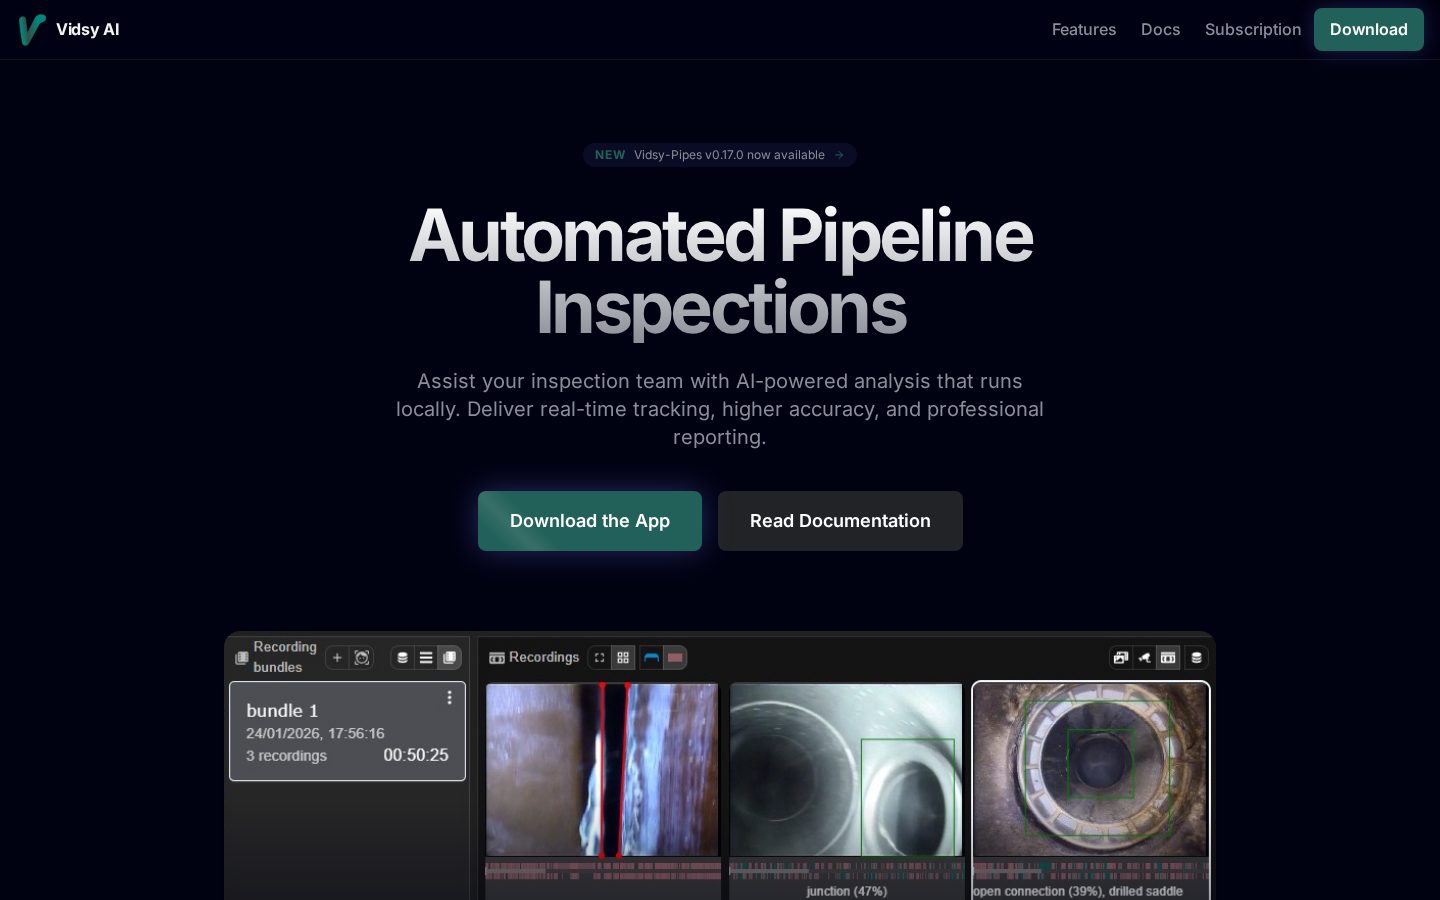Switch bundles to list view icon
The width and height of the screenshot is (1440, 900).
pyautogui.click(x=426, y=658)
